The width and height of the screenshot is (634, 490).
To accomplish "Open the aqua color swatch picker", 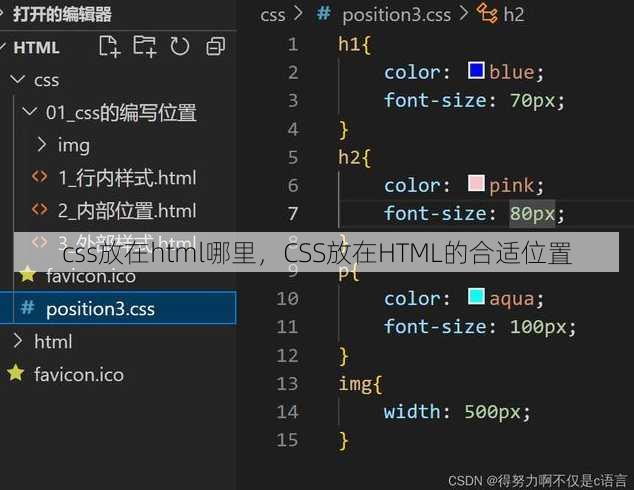I will pyautogui.click(x=476, y=296).
